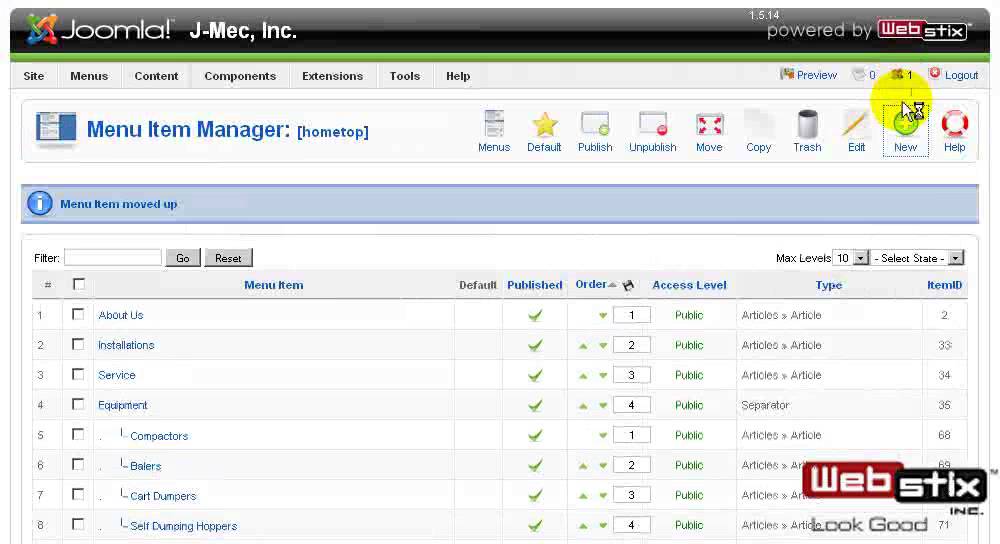Open the Installations menu item link
The image size is (1000, 544).
tap(126, 345)
